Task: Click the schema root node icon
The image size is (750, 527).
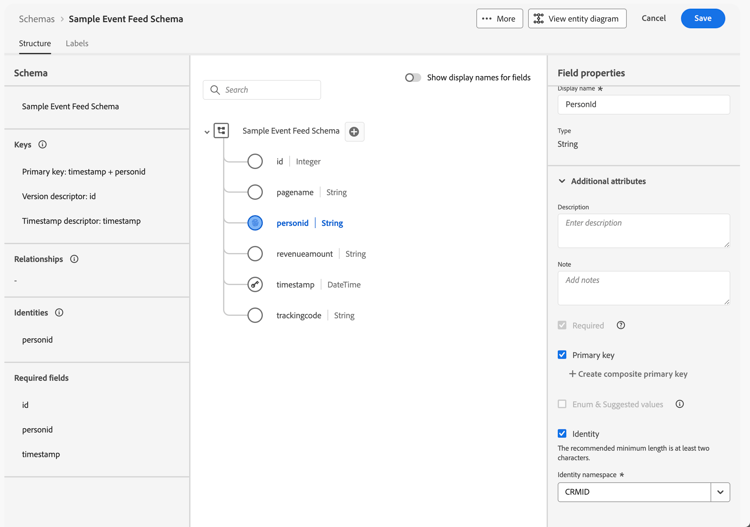Action: pyautogui.click(x=222, y=131)
